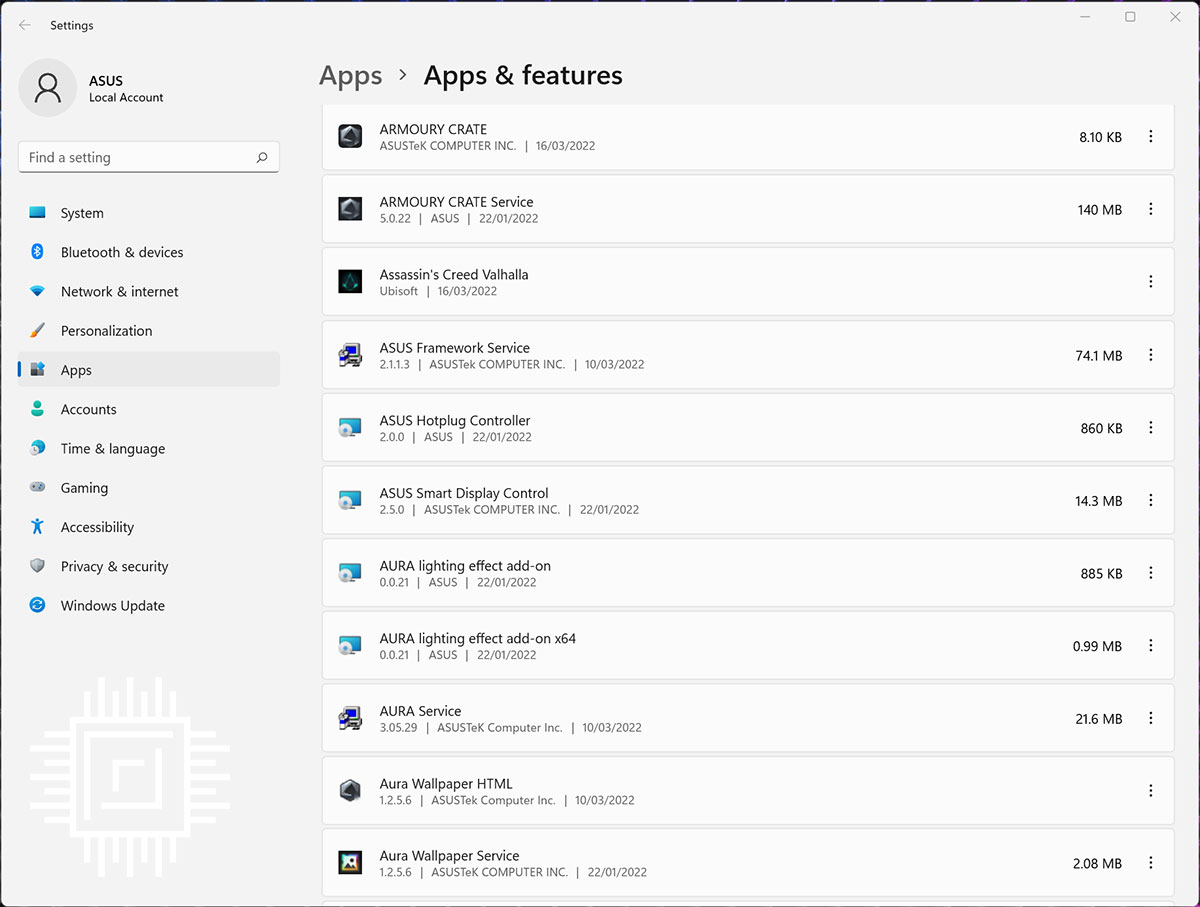Viewport: 1200px width, 907px height.
Task: Click the 74.1 MB size value
Action: point(1099,355)
